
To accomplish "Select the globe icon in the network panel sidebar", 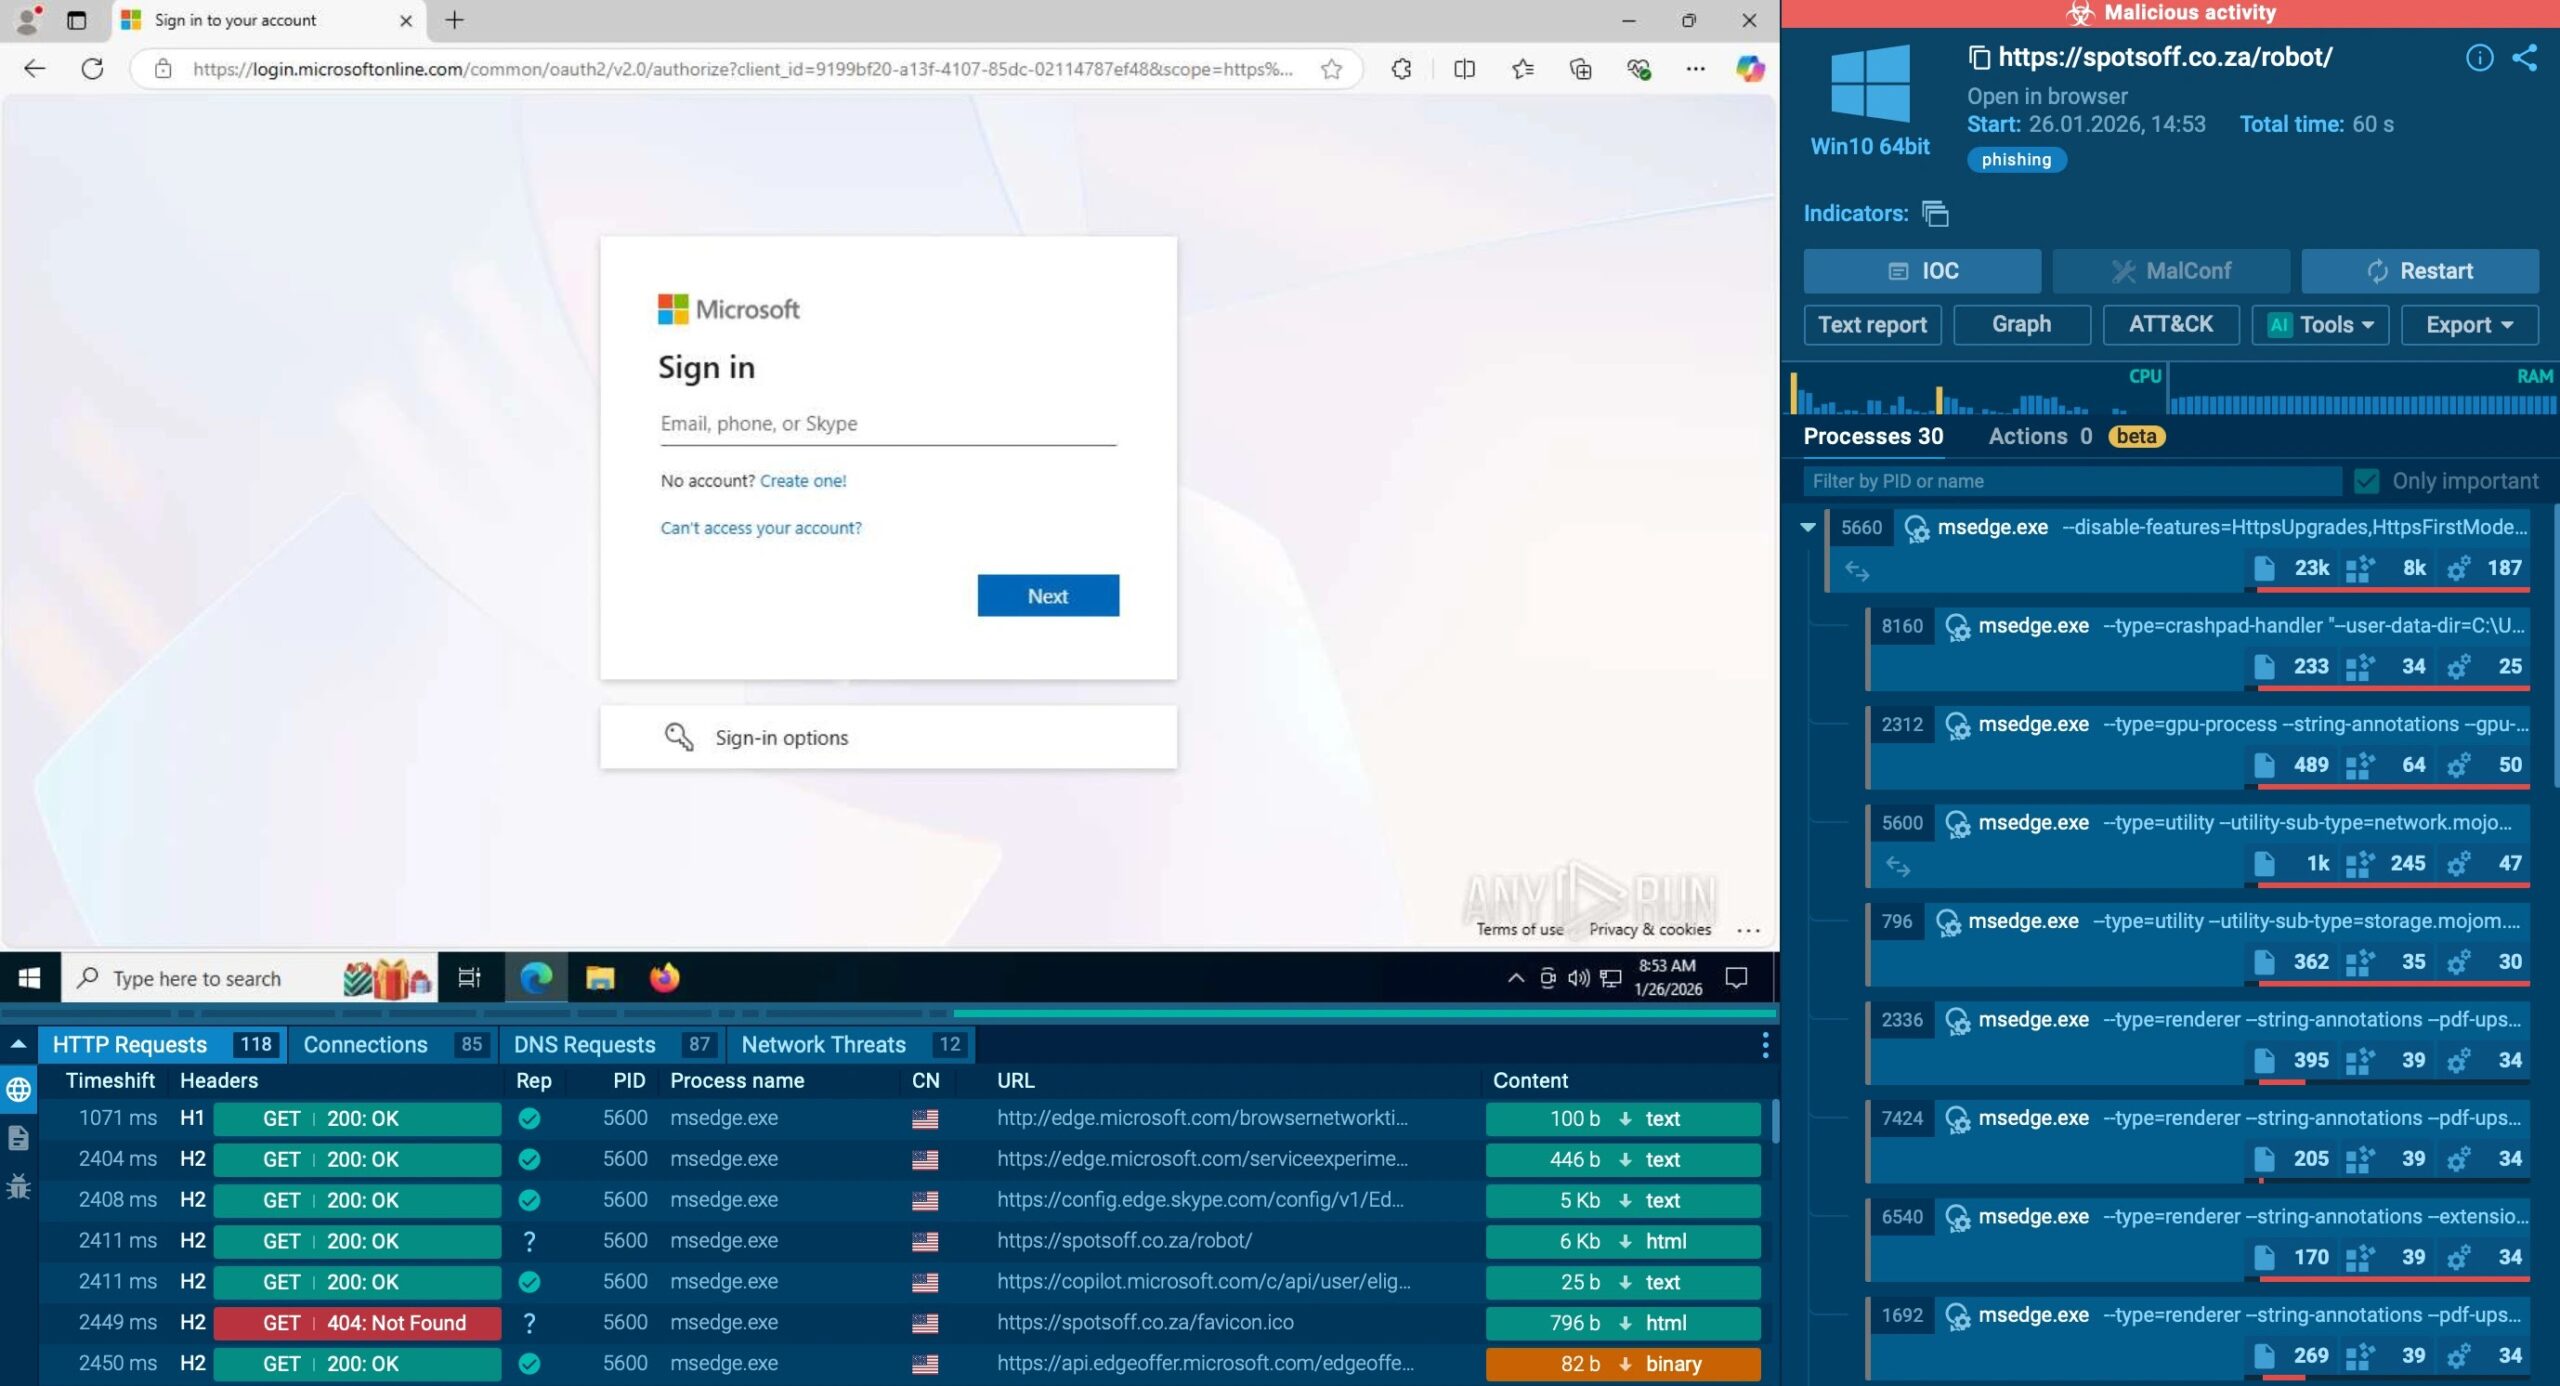I will 17,1090.
